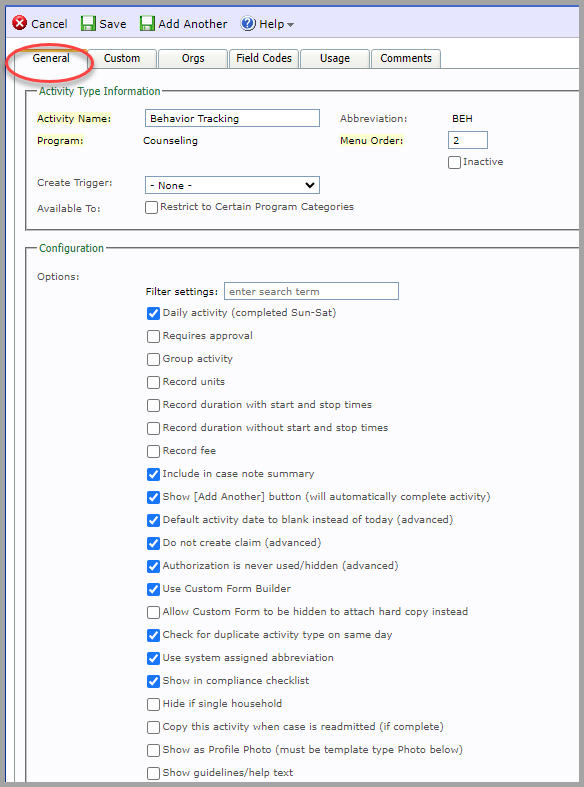
Task: Open the Field Codes tab
Action: (x=264, y=58)
